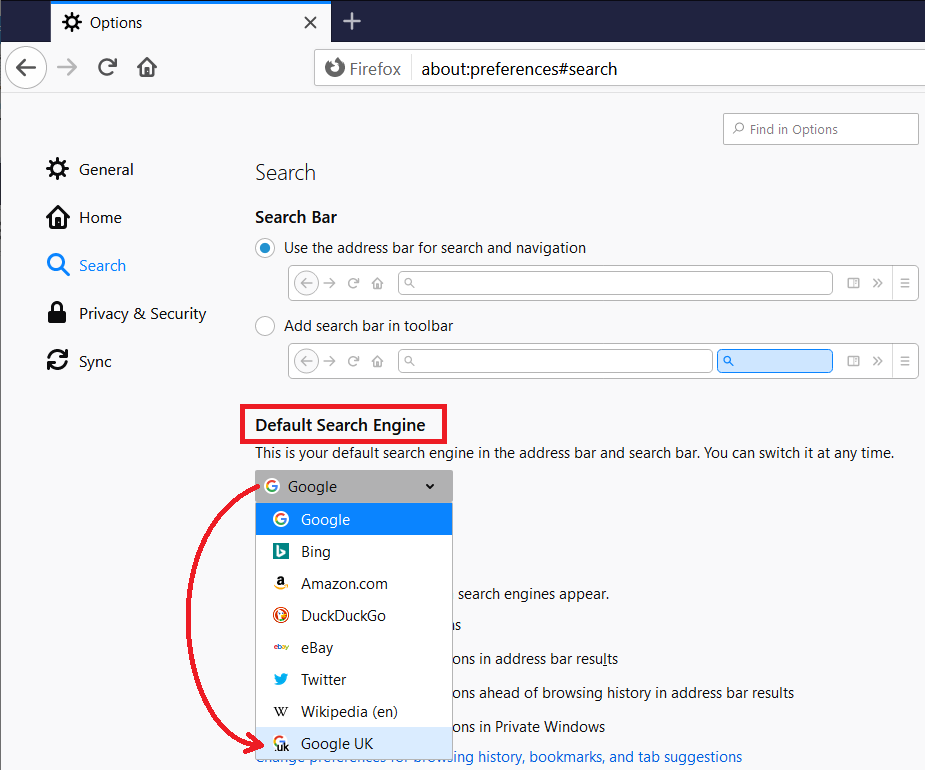Open the Firefox home page icon
This screenshot has width=925, height=770.
pyautogui.click(x=147, y=68)
